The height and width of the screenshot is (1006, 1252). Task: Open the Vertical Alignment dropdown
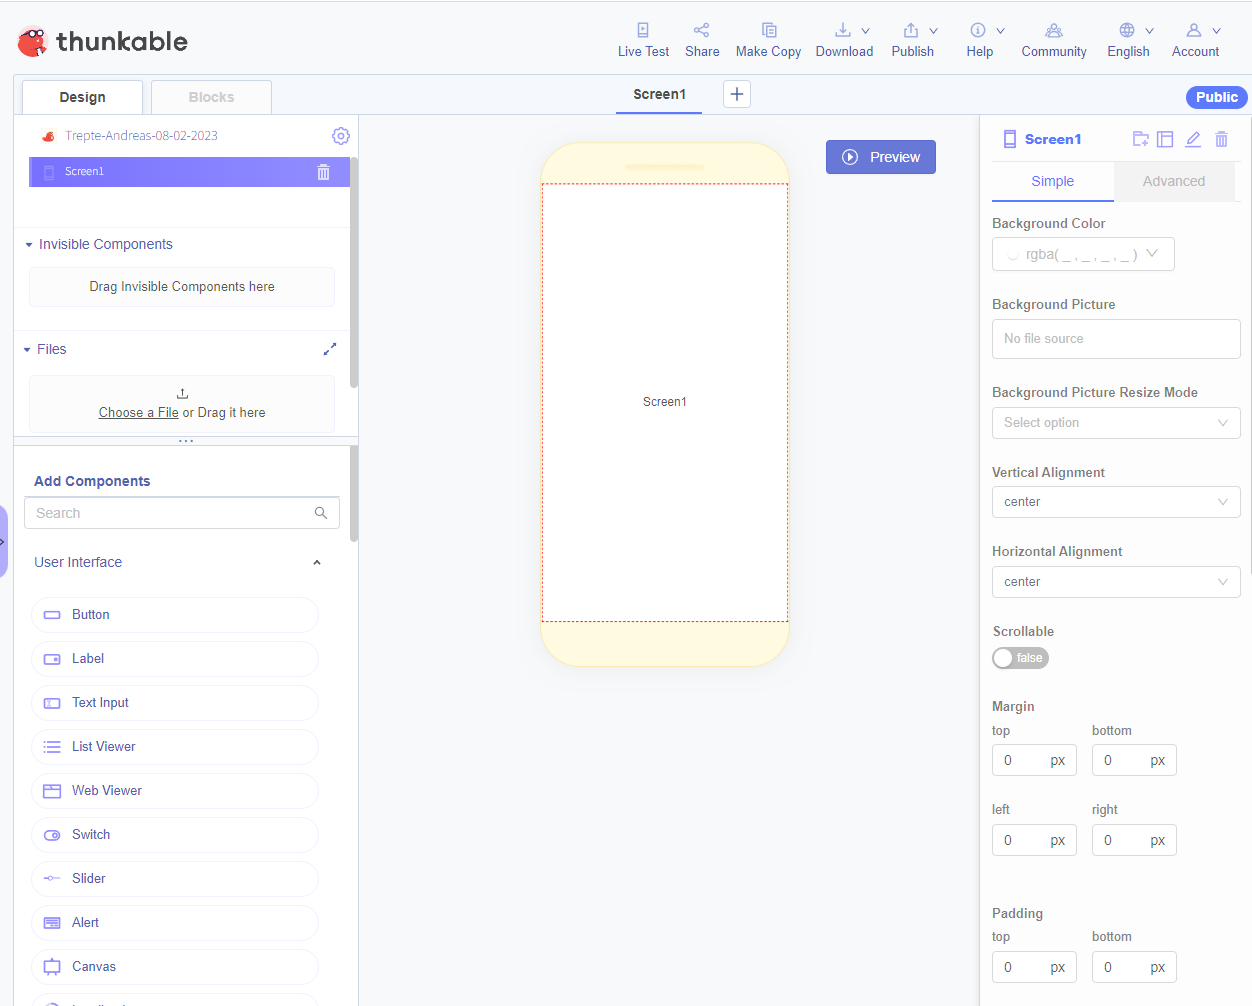click(x=1116, y=502)
